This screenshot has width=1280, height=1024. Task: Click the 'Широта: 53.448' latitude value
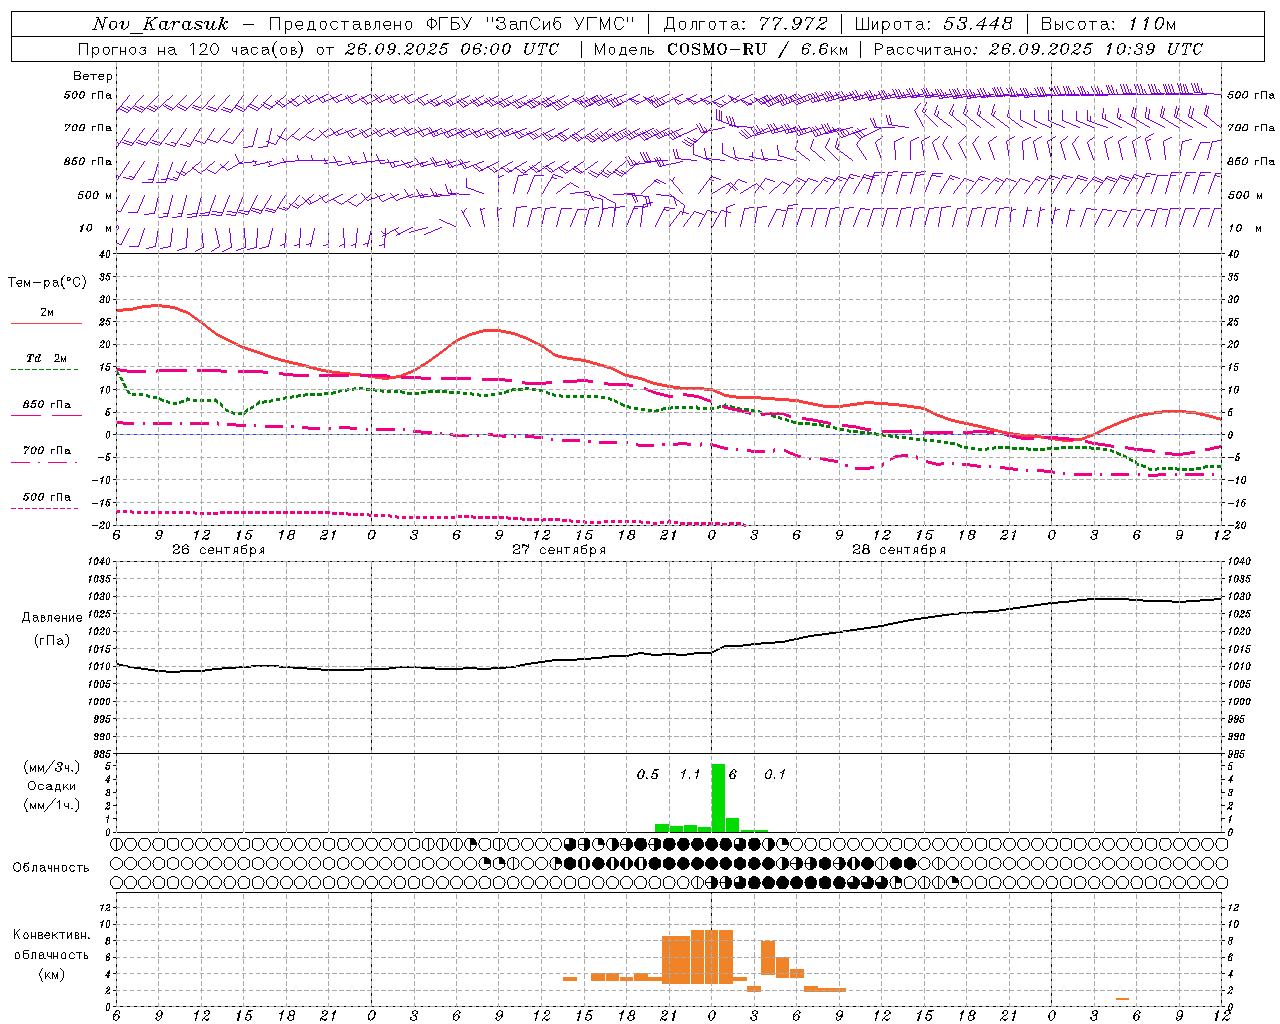(934, 24)
